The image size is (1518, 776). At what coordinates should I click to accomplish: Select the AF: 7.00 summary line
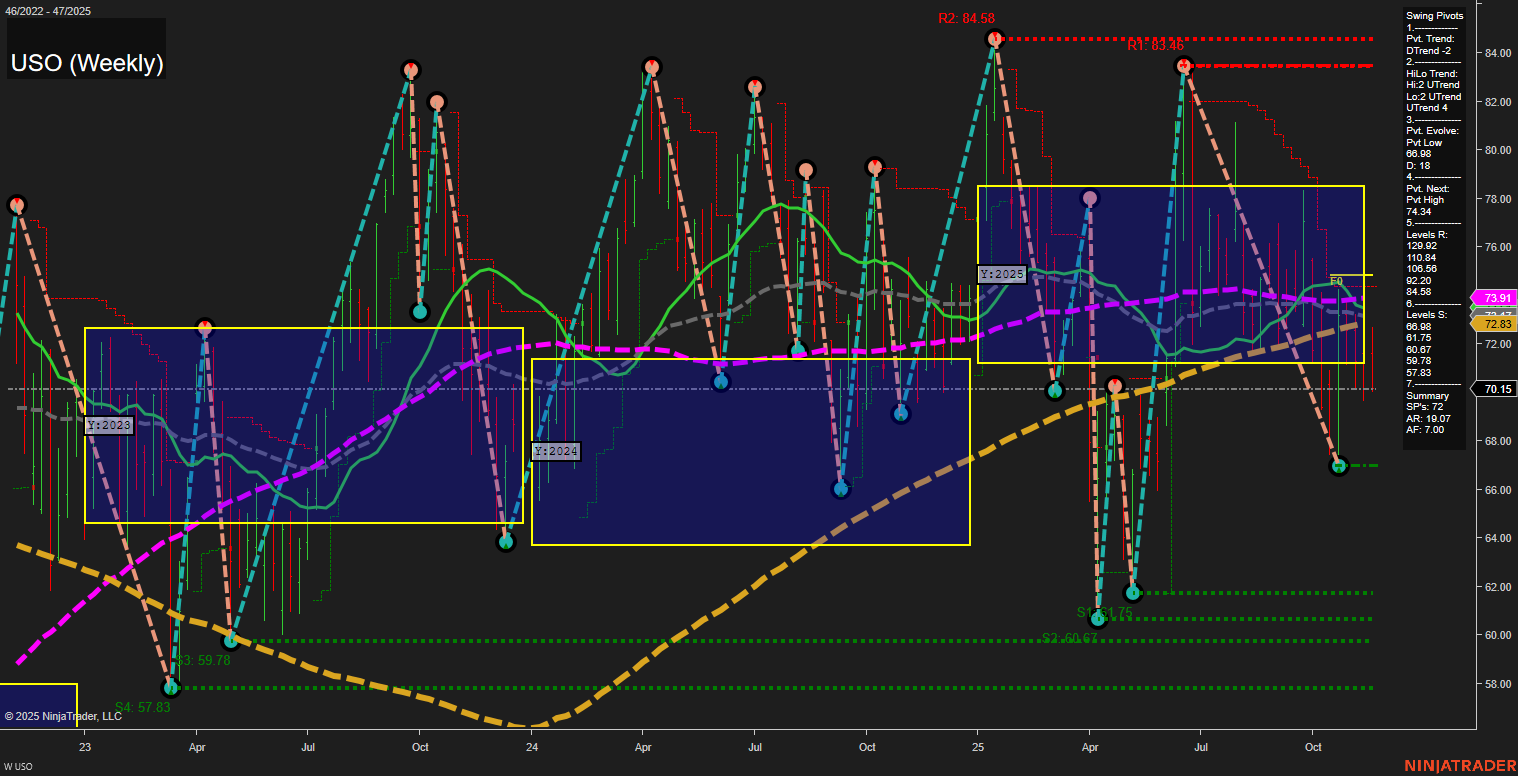(x=1426, y=430)
